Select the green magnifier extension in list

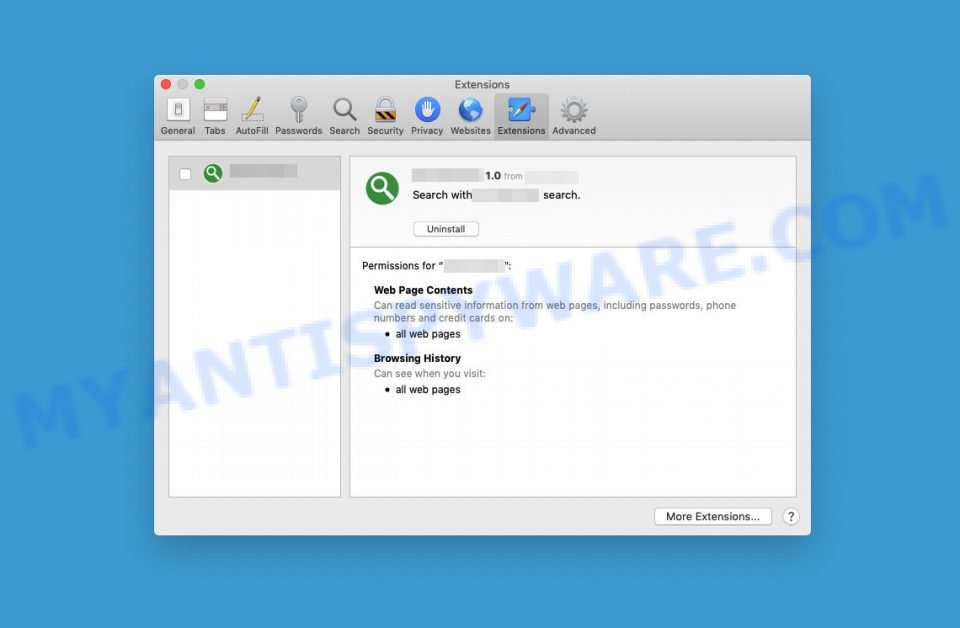[x=255, y=173]
